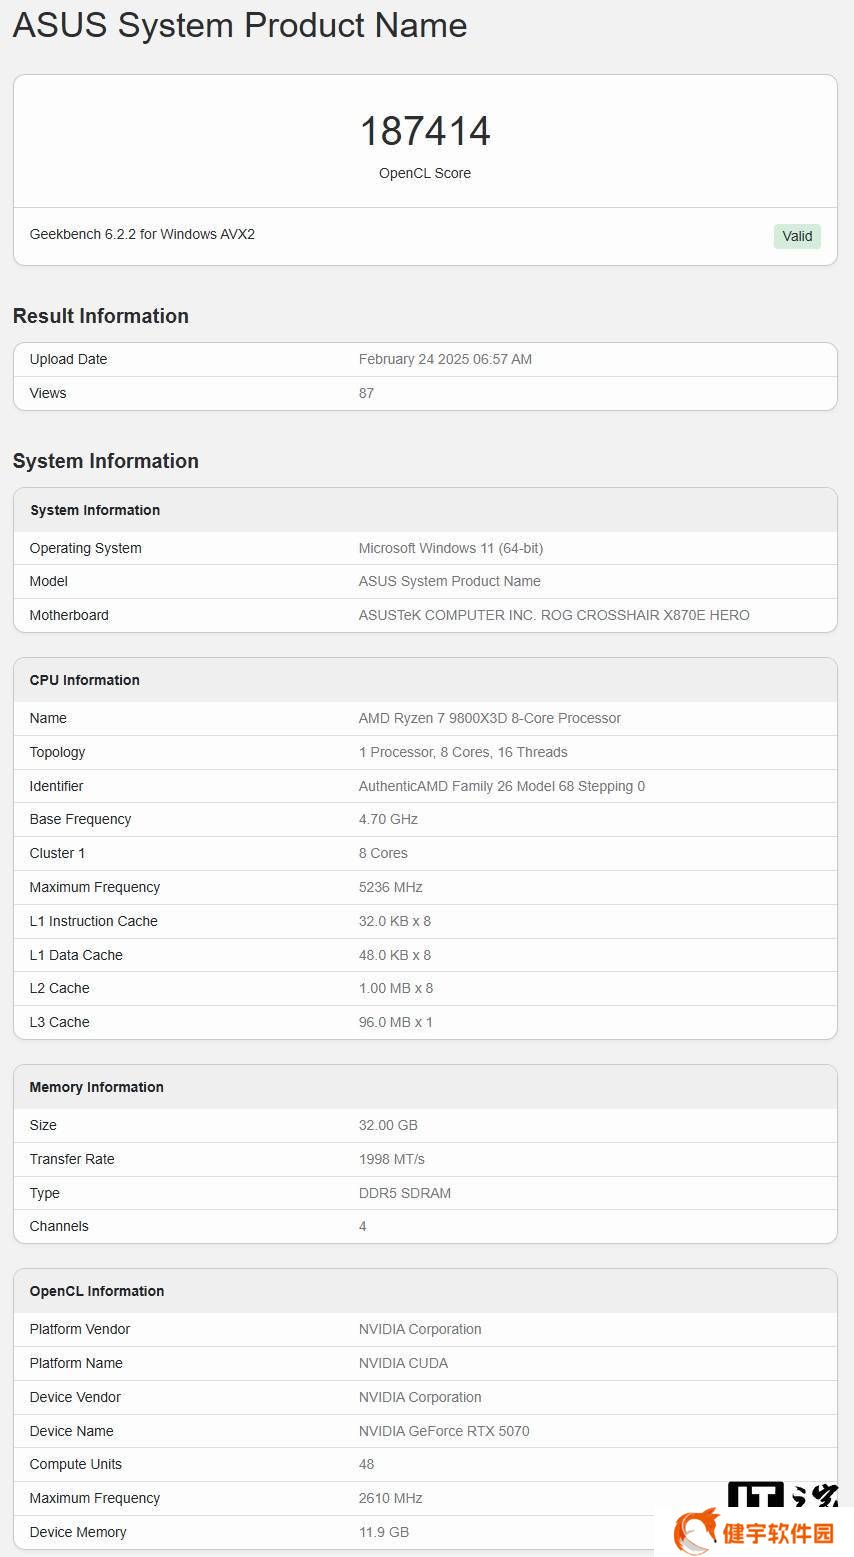Image resolution: width=854 pixels, height=1557 pixels.
Task: Select Compute Units value 48
Action: (x=366, y=1464)
